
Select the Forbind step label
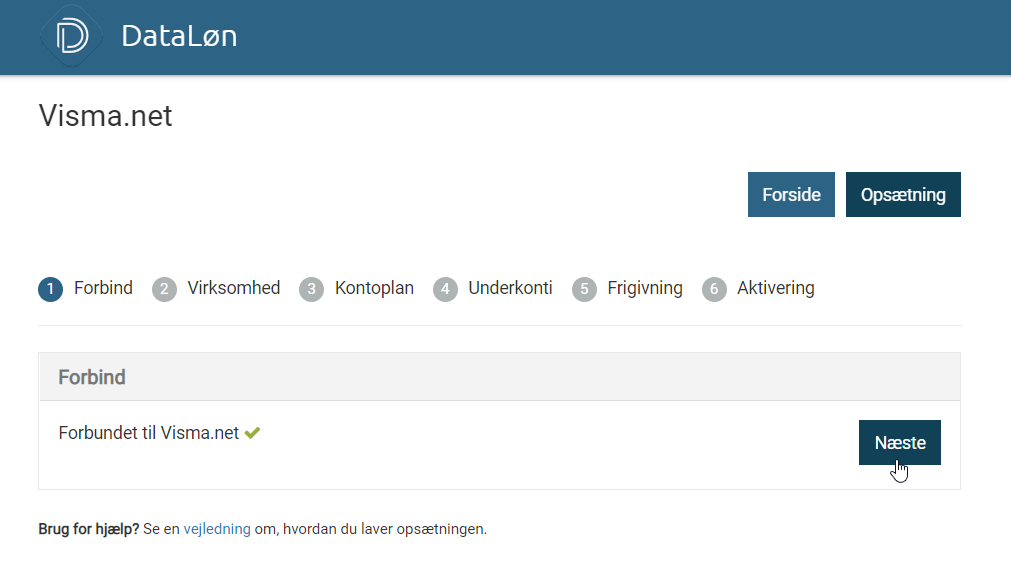[x=103, y=288]
